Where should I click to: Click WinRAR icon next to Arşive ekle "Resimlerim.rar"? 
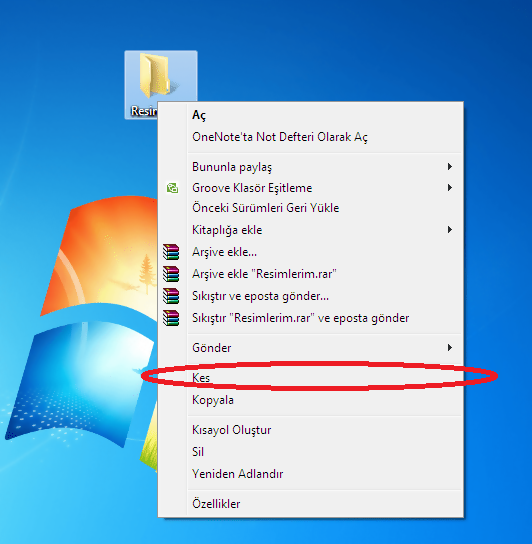(x=171, y=274)
